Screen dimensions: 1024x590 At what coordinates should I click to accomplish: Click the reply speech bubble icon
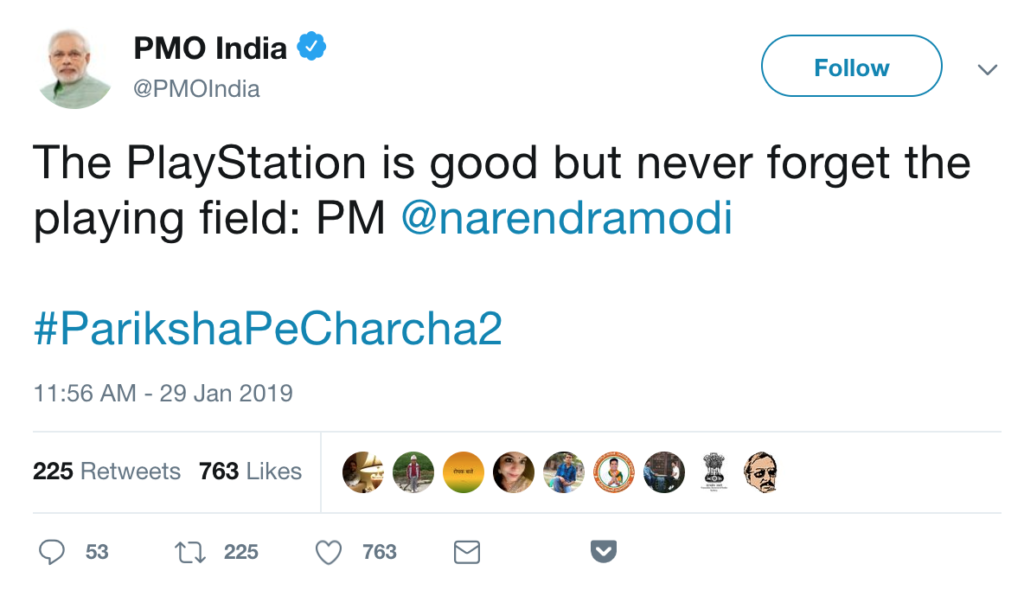coord(52,552)
